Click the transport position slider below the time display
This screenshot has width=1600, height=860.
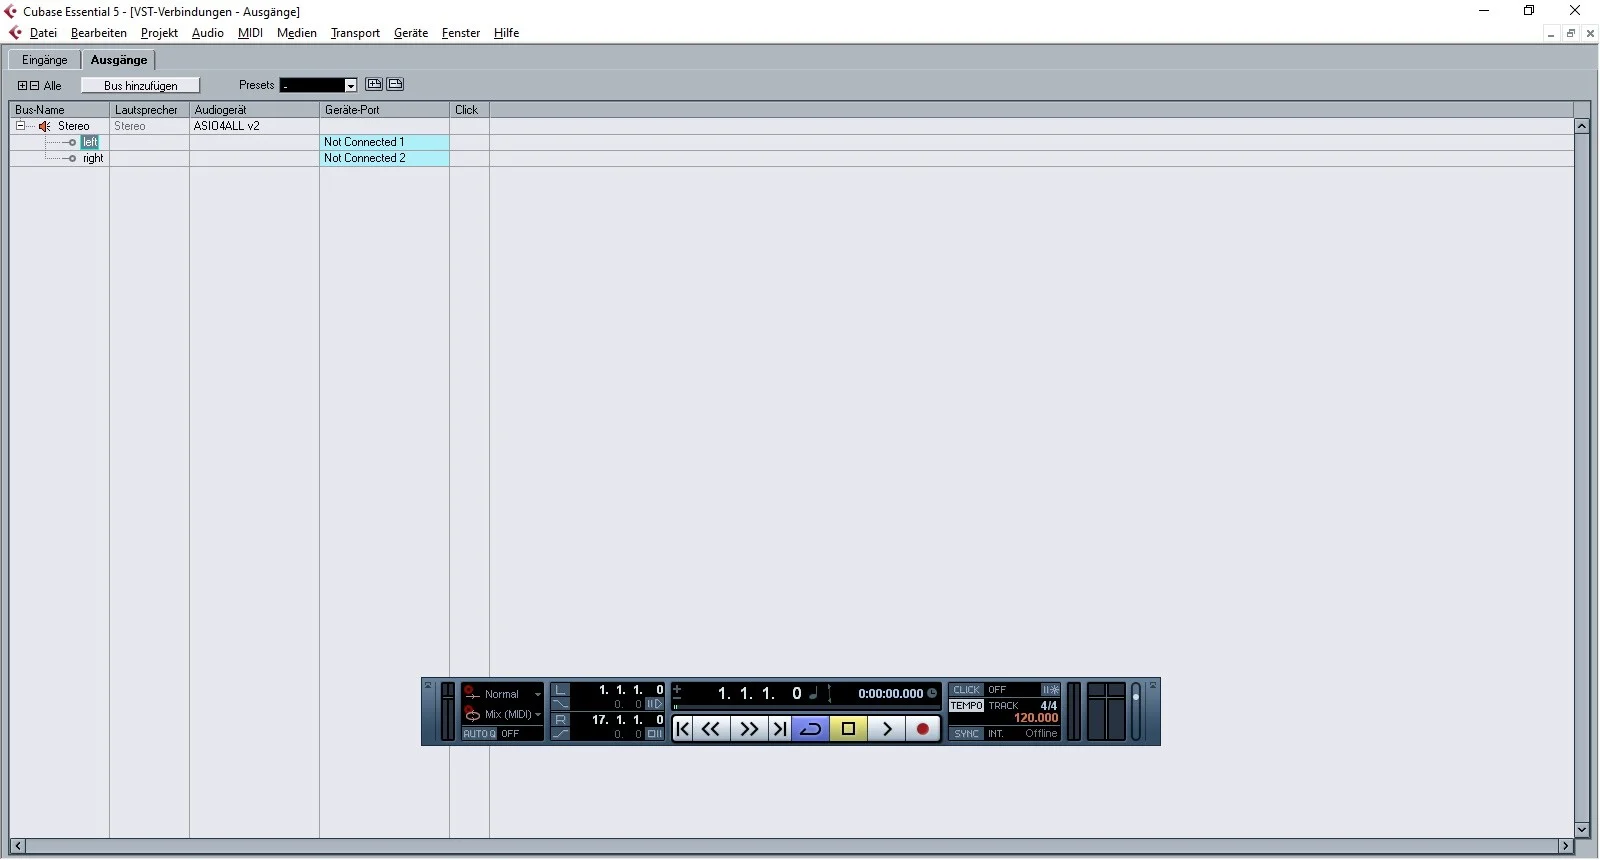point(806,707)
